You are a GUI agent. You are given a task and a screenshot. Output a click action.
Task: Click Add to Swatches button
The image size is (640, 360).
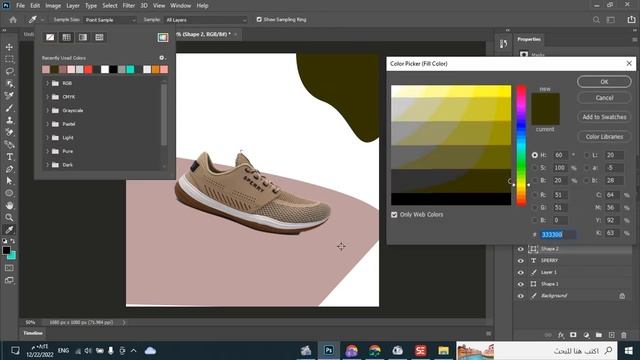(604, 117)
